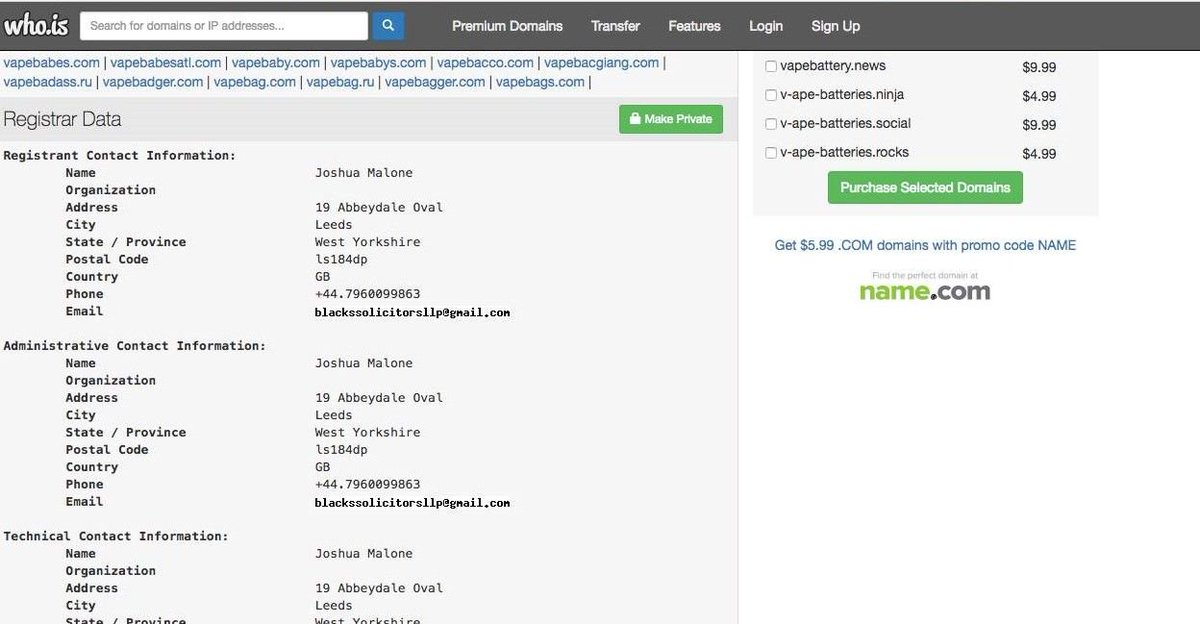Click the Login link in navbar
The width and height of the screenshot is (1200, 624).
(x=766, y=26)
